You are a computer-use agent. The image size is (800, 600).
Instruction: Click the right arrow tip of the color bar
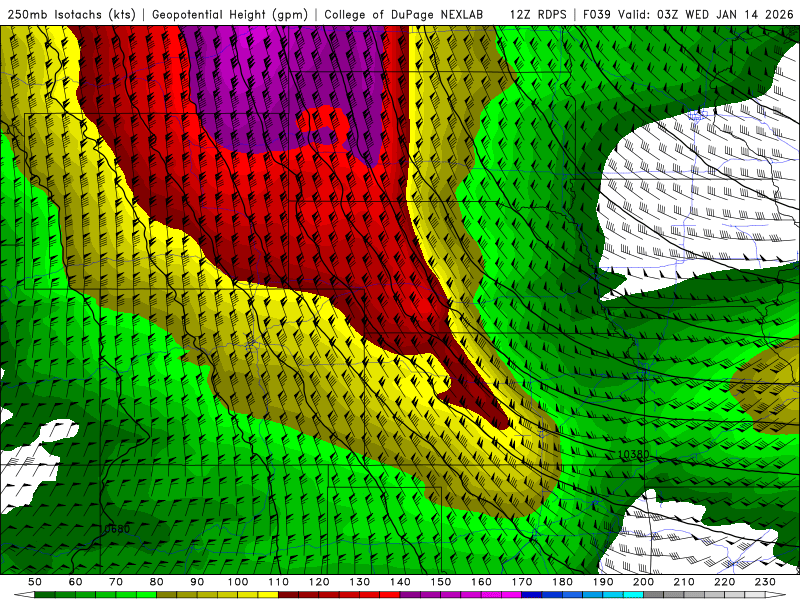point(776,595)
